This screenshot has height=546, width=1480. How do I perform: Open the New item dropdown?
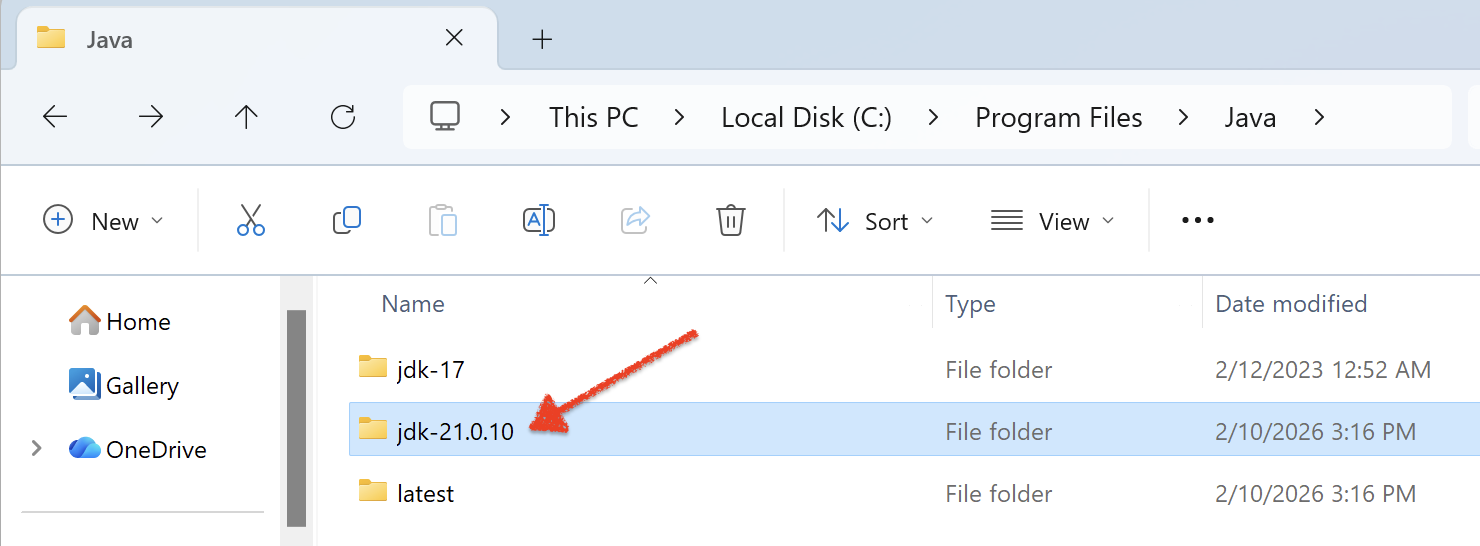point(103,220)
